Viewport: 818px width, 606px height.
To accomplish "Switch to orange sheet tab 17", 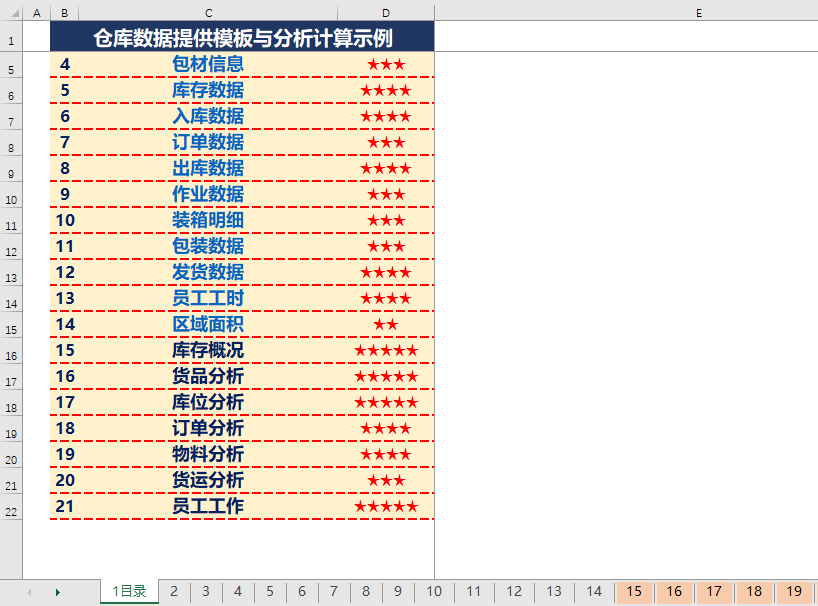I will tap(714, 591).
